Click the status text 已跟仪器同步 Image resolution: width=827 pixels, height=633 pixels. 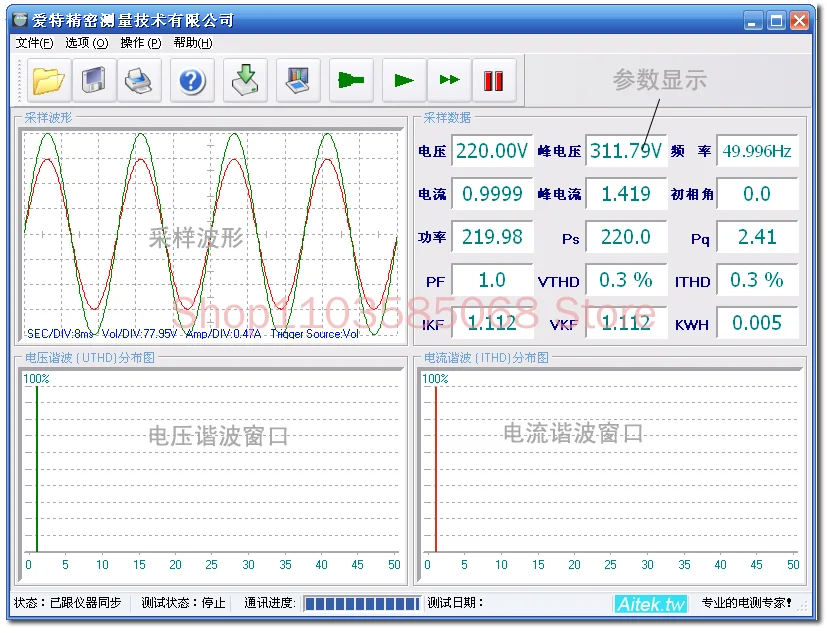[85, 603]
